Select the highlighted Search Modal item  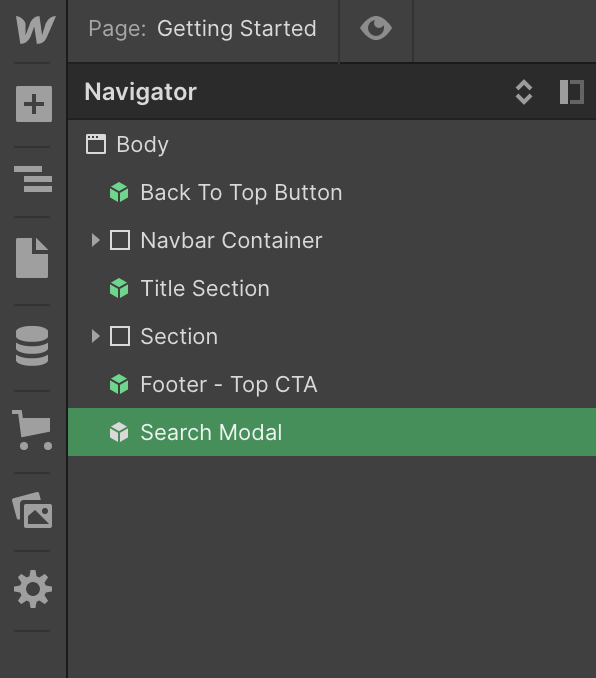pos(332,432)
